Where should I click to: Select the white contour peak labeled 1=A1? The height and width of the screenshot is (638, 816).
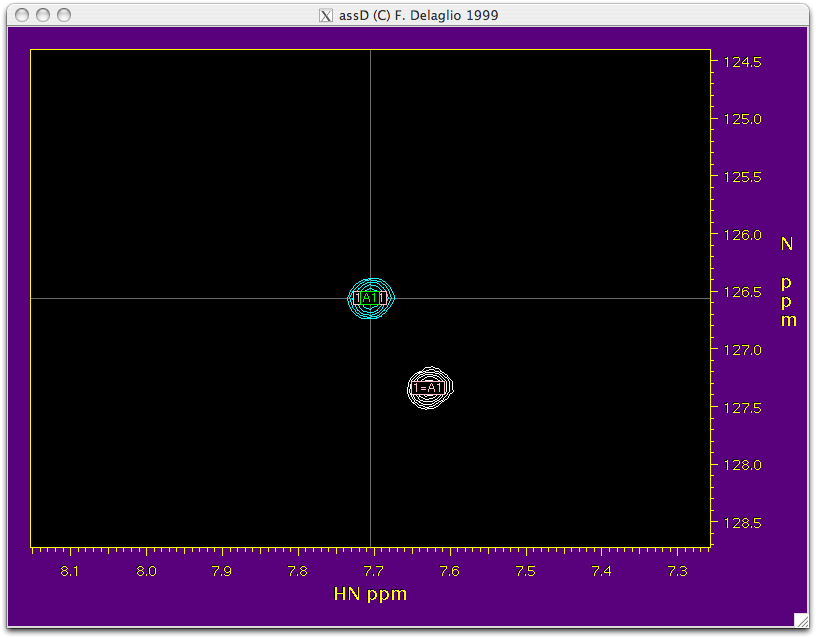click(x=431, y=388)
